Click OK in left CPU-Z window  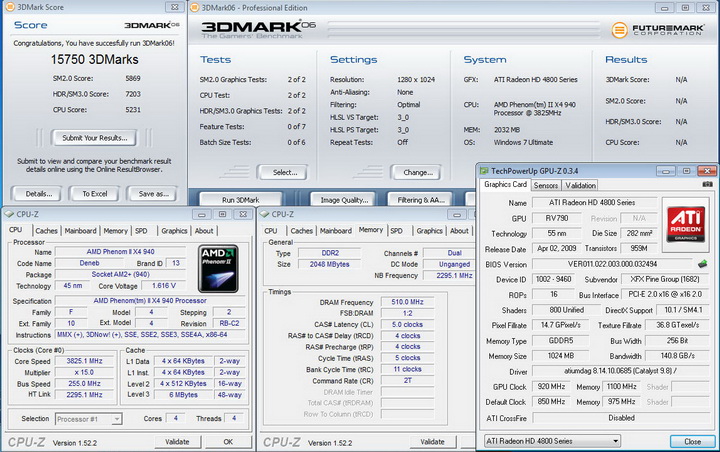click(x=228, y=441)
